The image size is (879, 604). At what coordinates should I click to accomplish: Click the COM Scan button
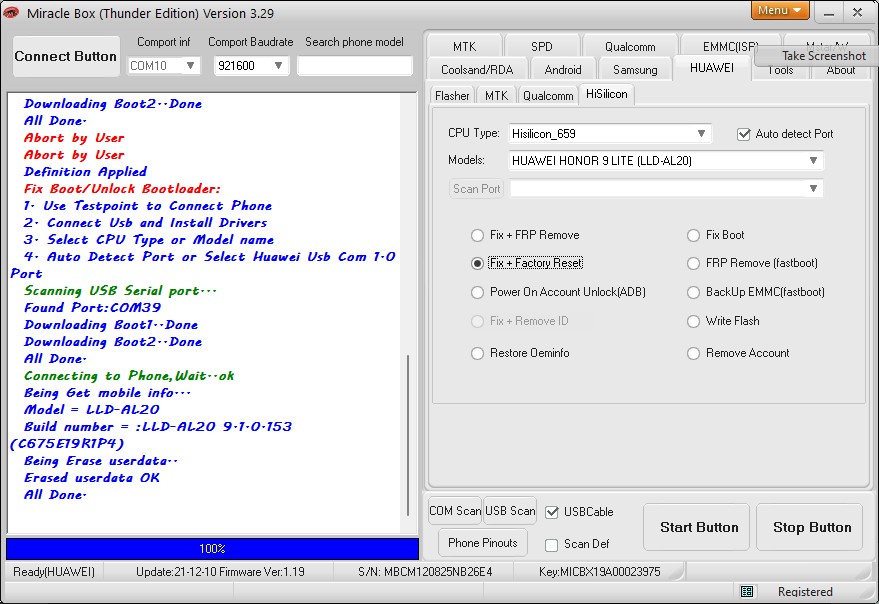point(455,511)
